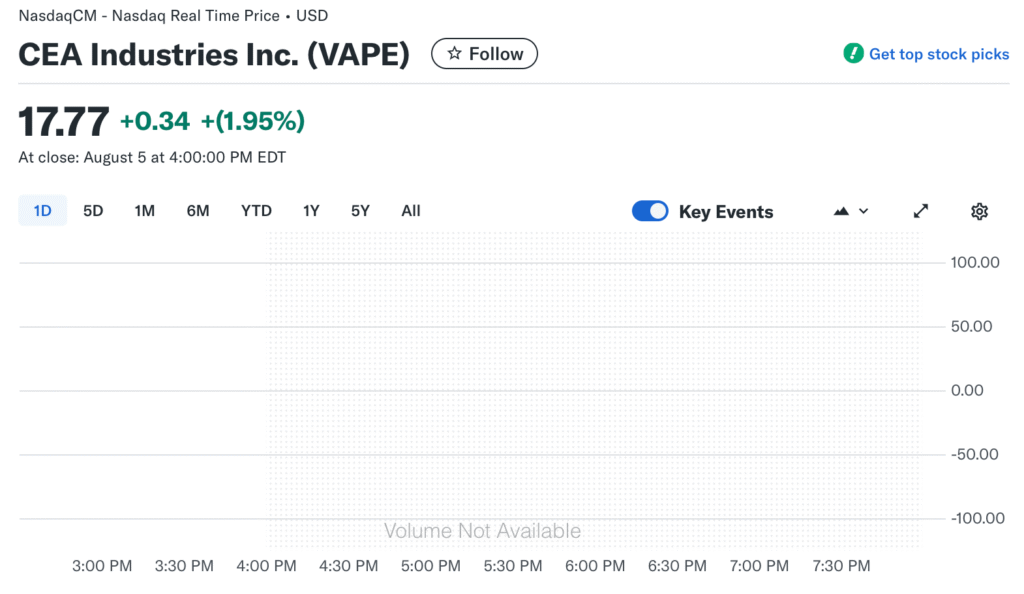
Task: Expand chart to full screen
Action: [x=921, y=211]
